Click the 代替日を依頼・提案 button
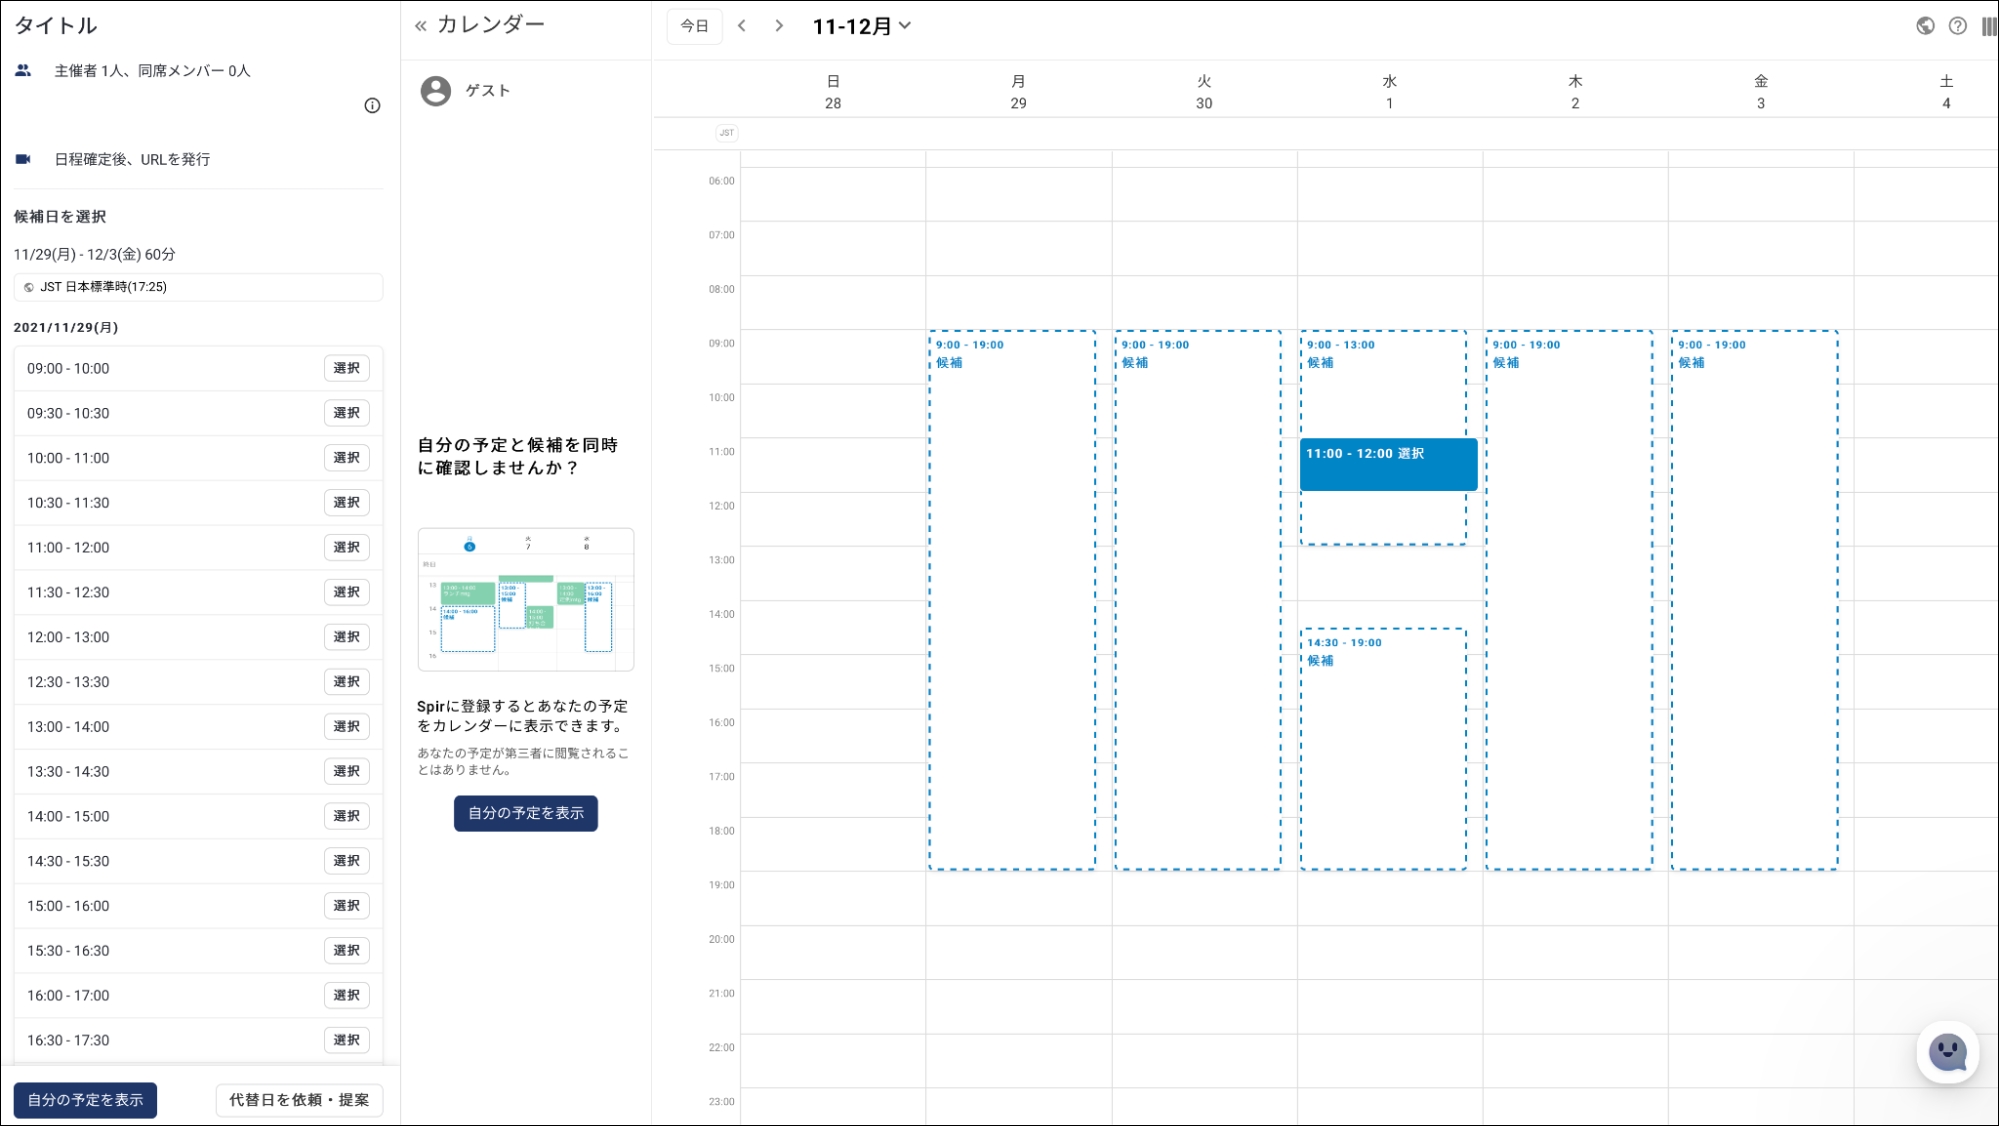 tap(298, 1100)
